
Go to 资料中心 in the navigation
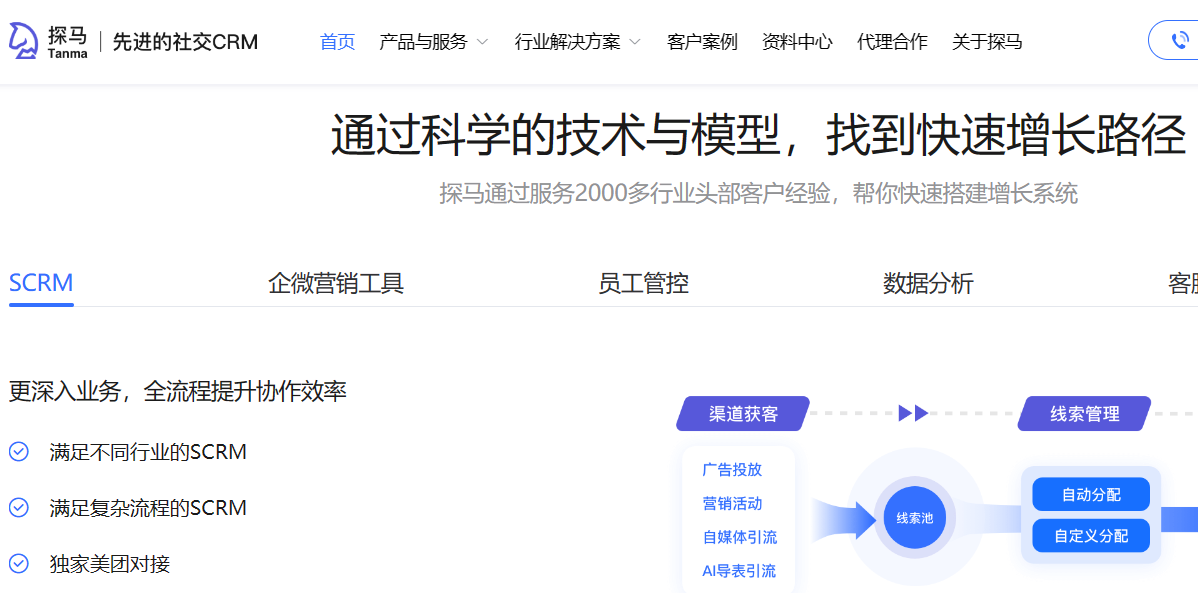797,42
